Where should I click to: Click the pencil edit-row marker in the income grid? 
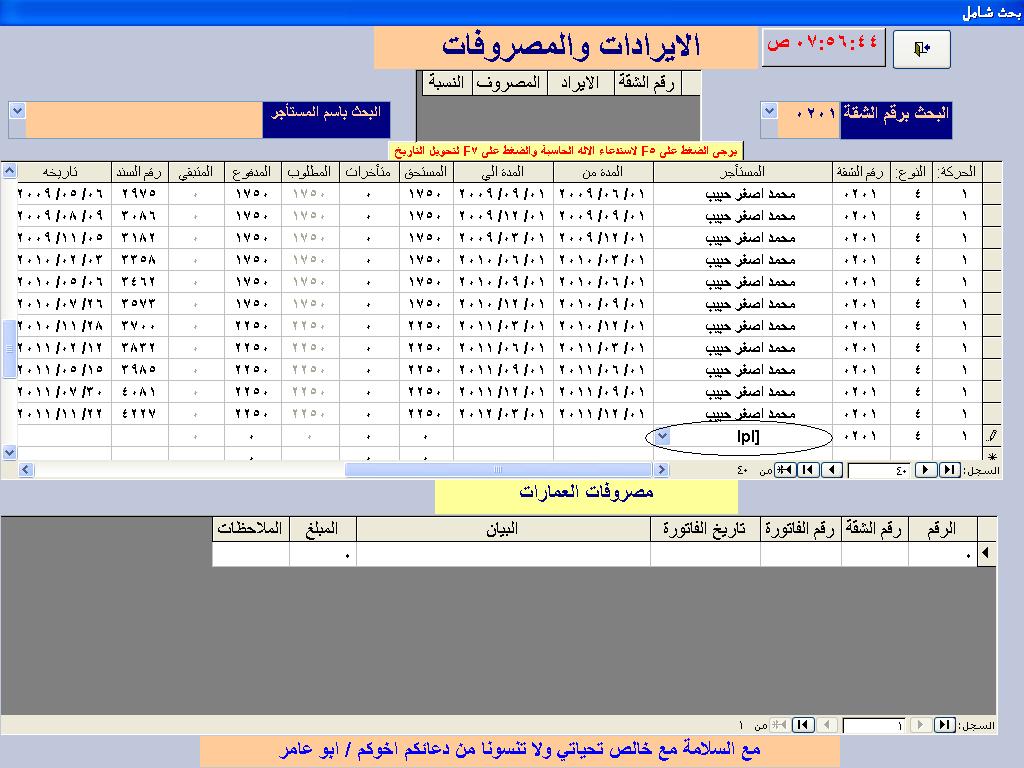(x=992, y=436)
